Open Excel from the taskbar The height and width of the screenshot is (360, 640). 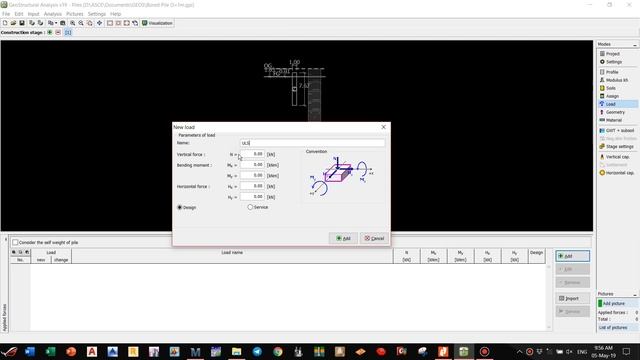tap(50, 351)
